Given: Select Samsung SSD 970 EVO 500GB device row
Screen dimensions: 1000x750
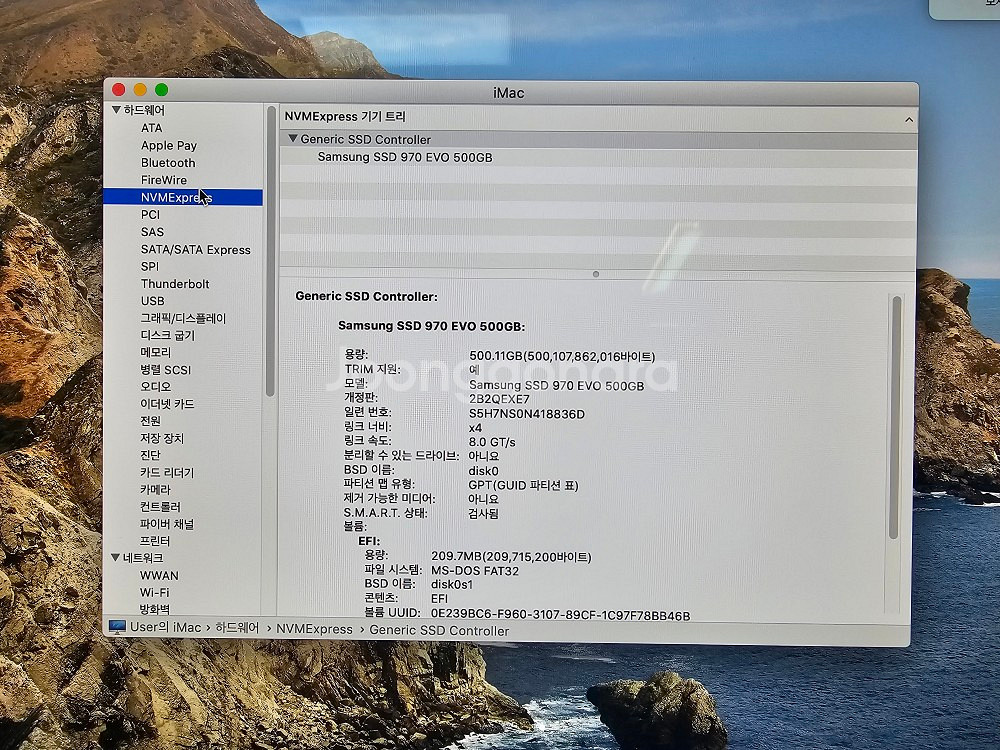Looking at the screenshot, I should point(598,158).
